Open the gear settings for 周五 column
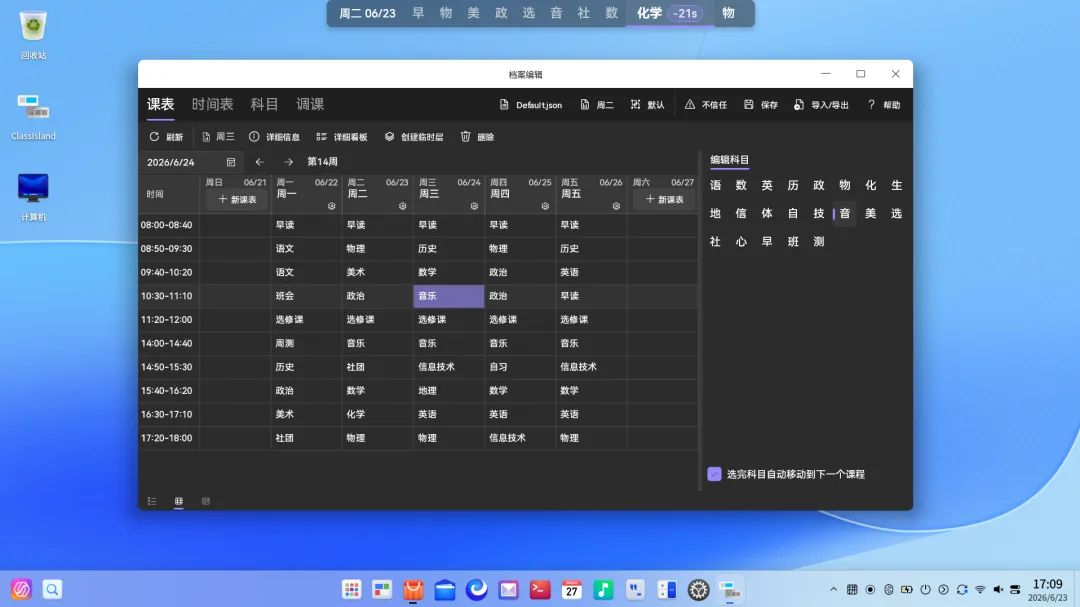This screenshot has height=607, width=1080. pos(616,206)
